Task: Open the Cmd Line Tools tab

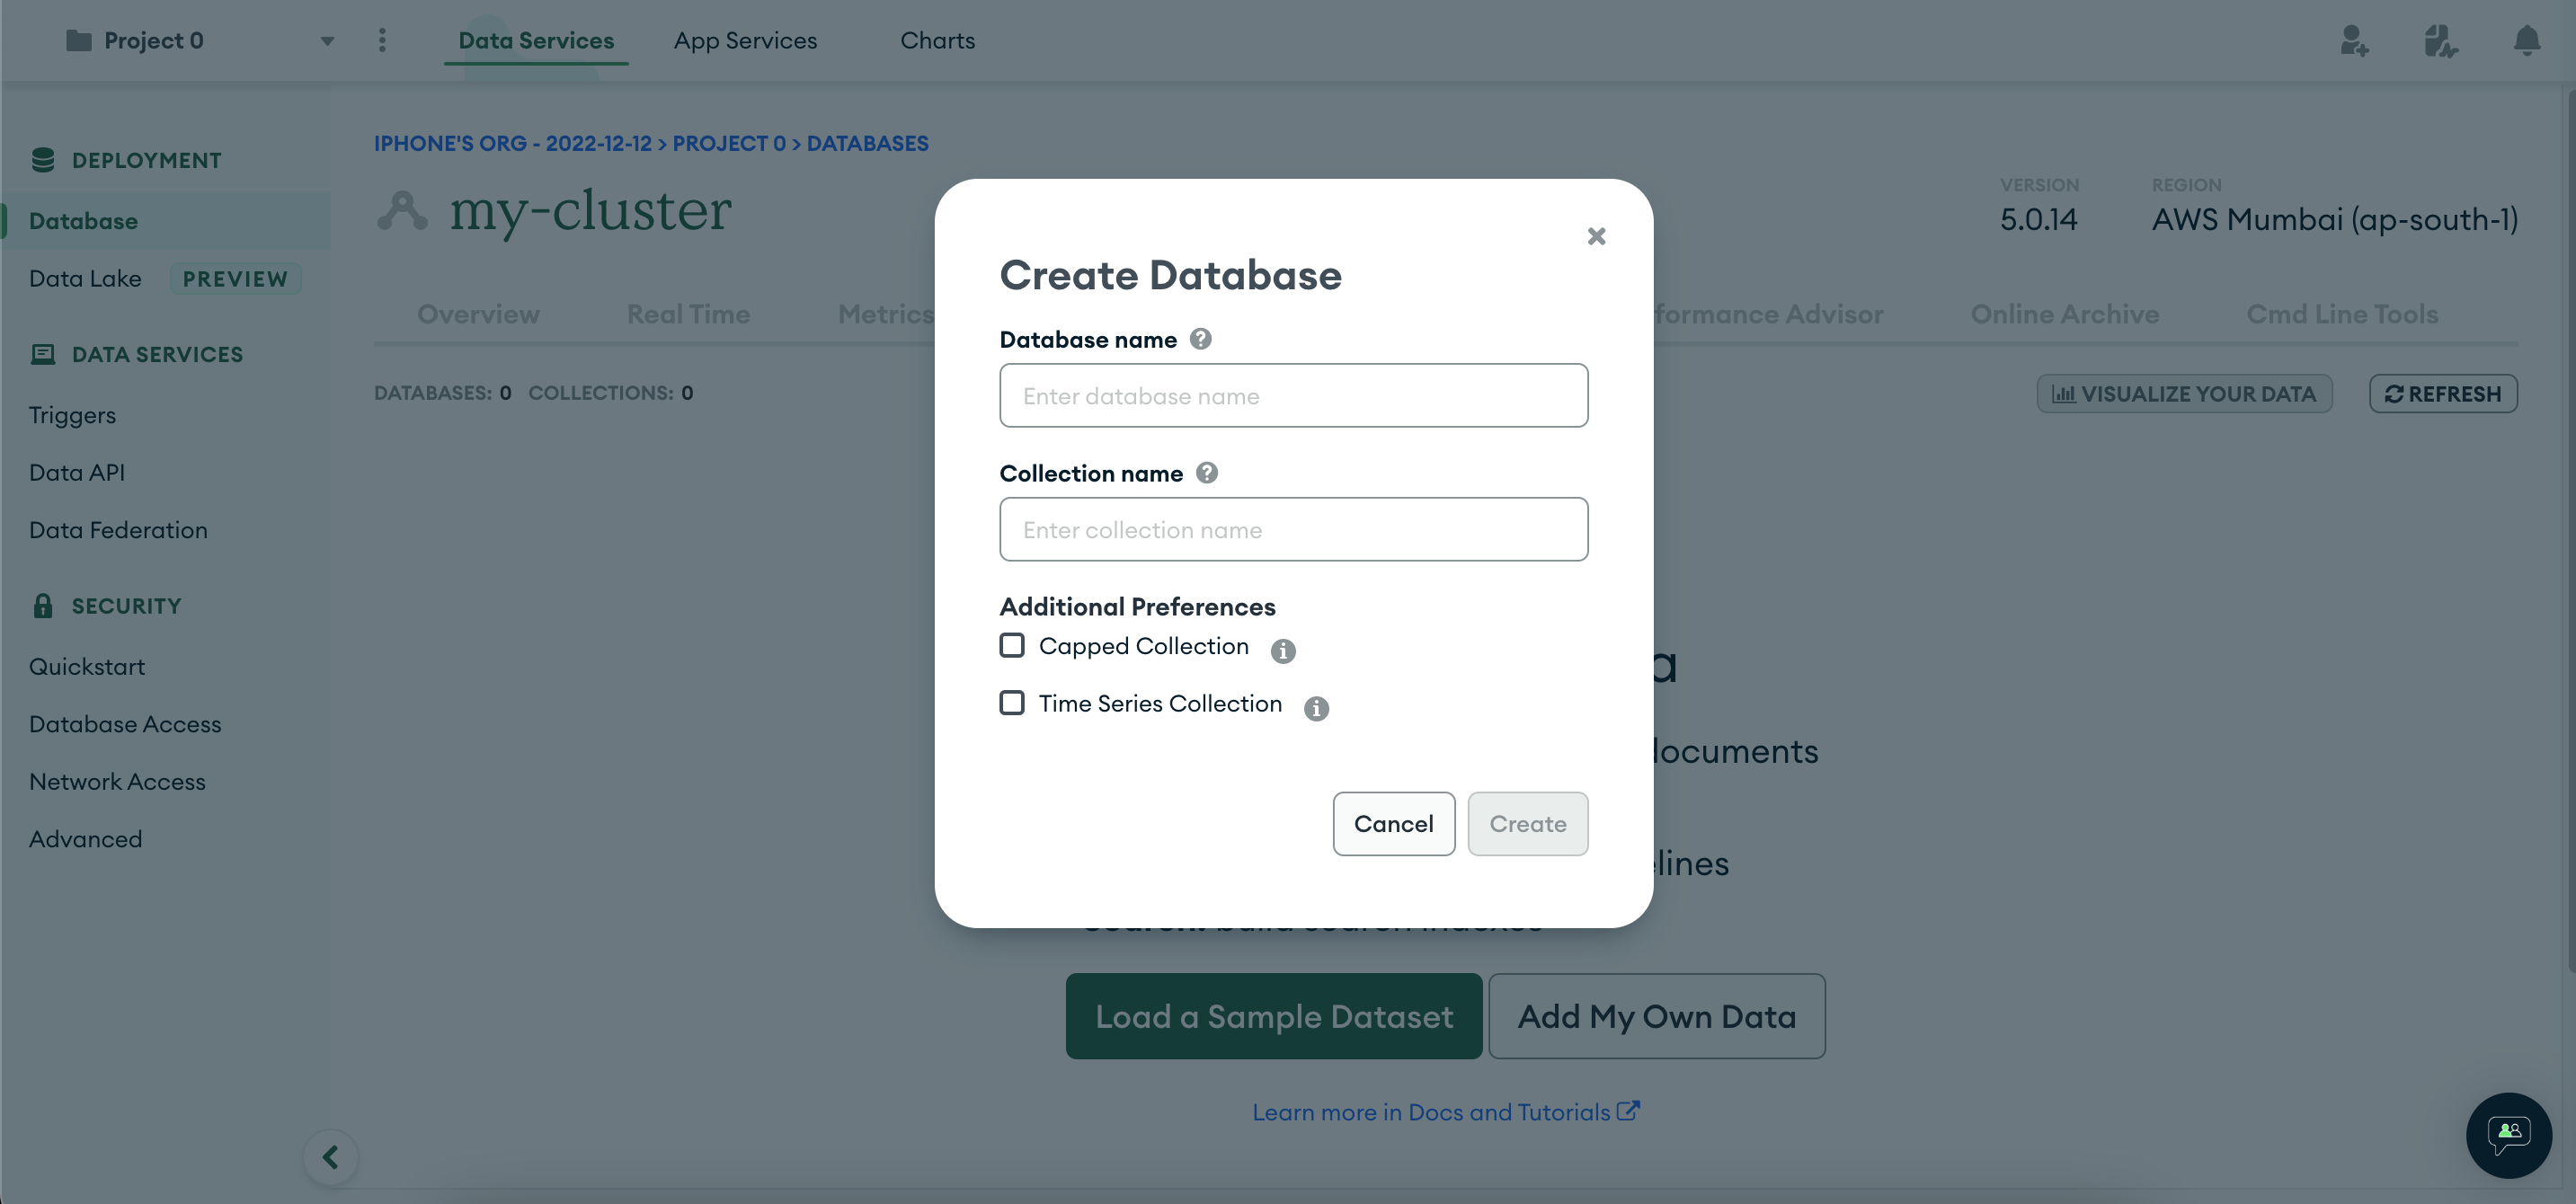Action: click(x=2342, y=314)
